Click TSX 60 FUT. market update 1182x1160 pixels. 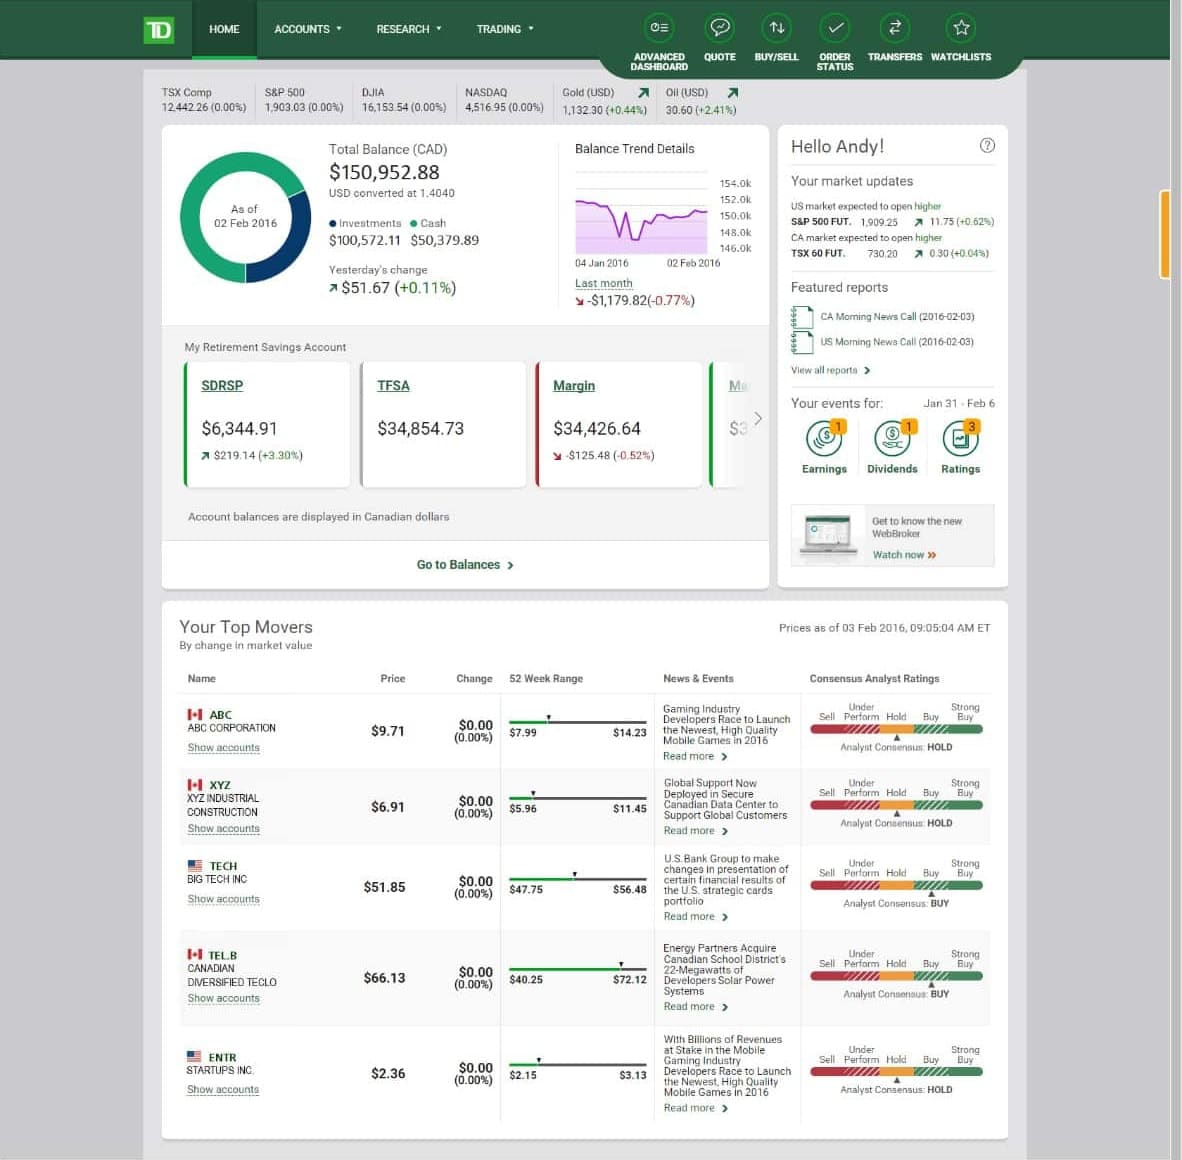pos(890,253)
